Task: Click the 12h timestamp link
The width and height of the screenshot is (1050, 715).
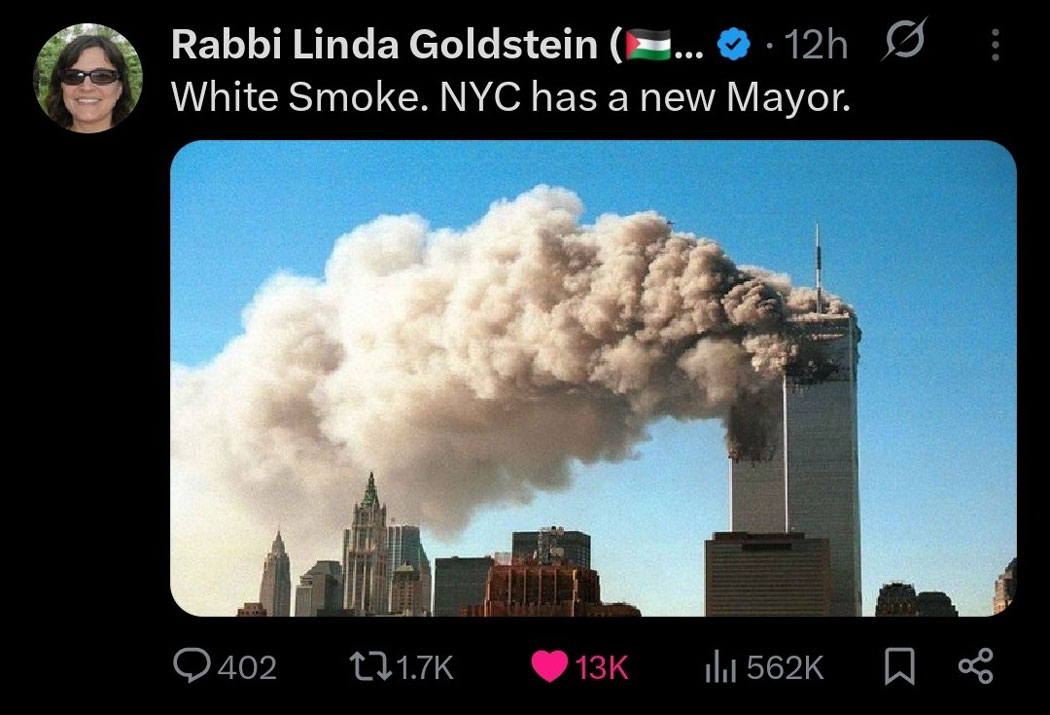Action: click(x=815, y=45)
